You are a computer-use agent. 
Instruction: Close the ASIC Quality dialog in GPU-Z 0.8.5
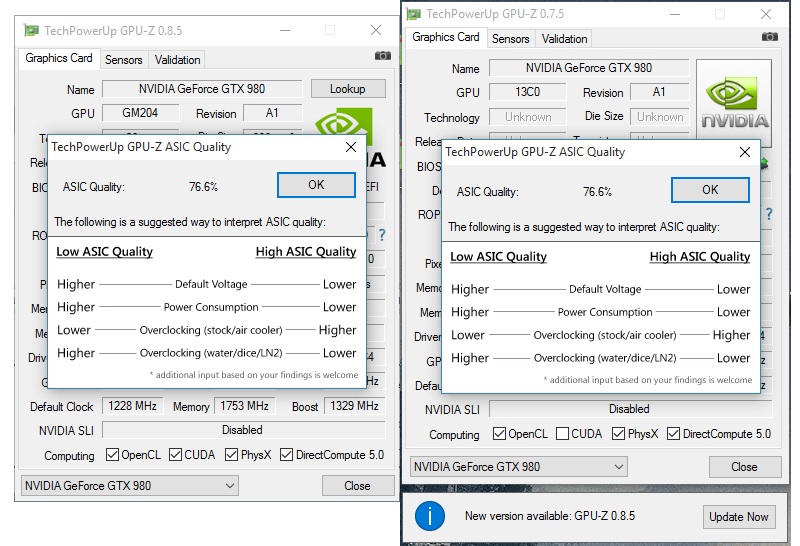[x=351, y=147]
